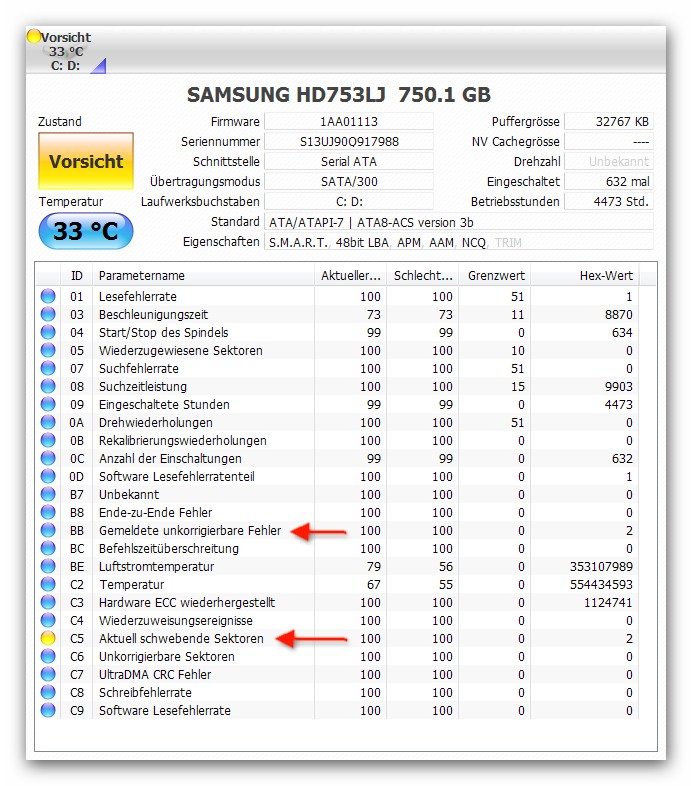The image size is (692, 786).
Task: Click the status icon for C2 Temperatur
Action: (48, 584)
